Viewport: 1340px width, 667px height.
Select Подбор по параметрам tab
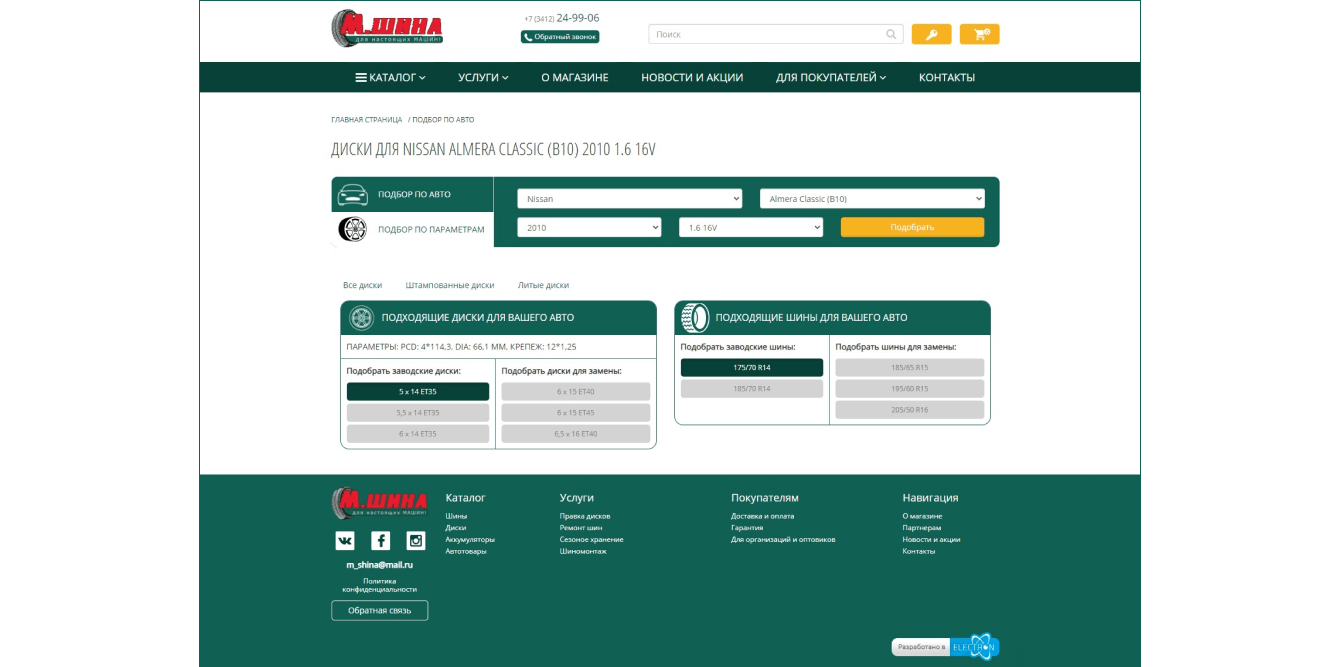pyautogui.click(x=413, y=229)
